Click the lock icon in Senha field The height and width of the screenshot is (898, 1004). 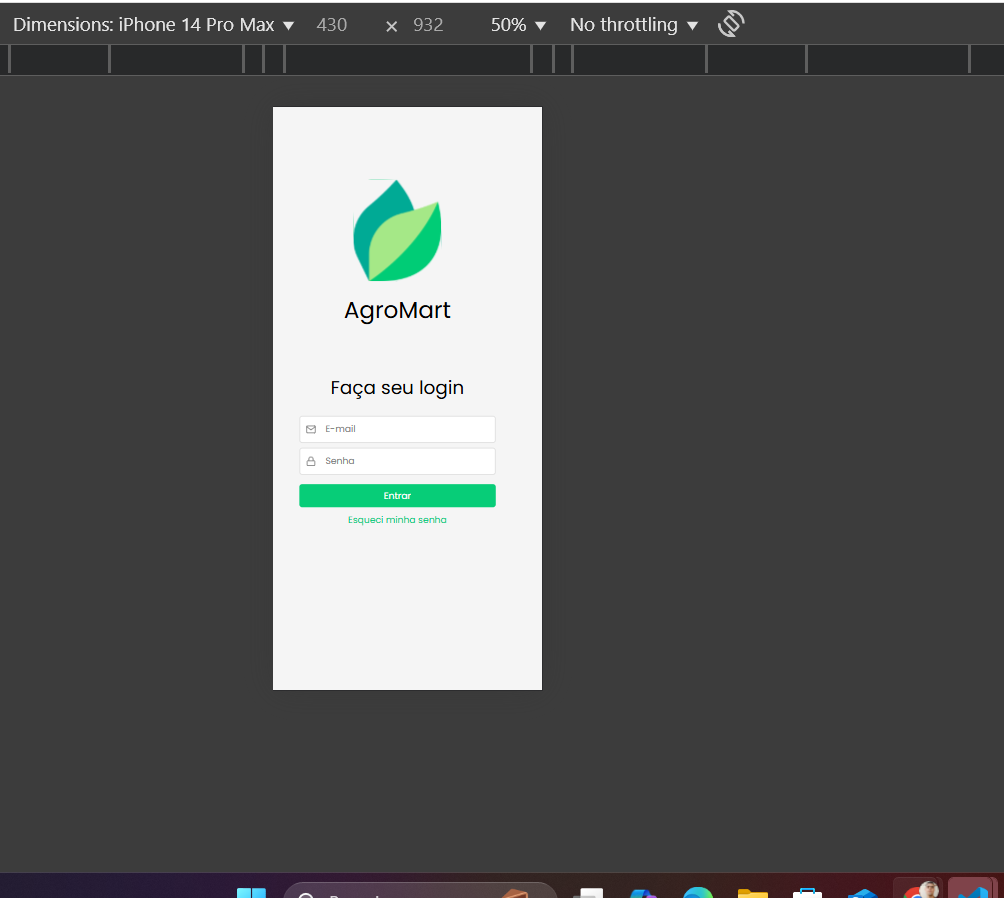pyautogui.click(x=311, y=461)
